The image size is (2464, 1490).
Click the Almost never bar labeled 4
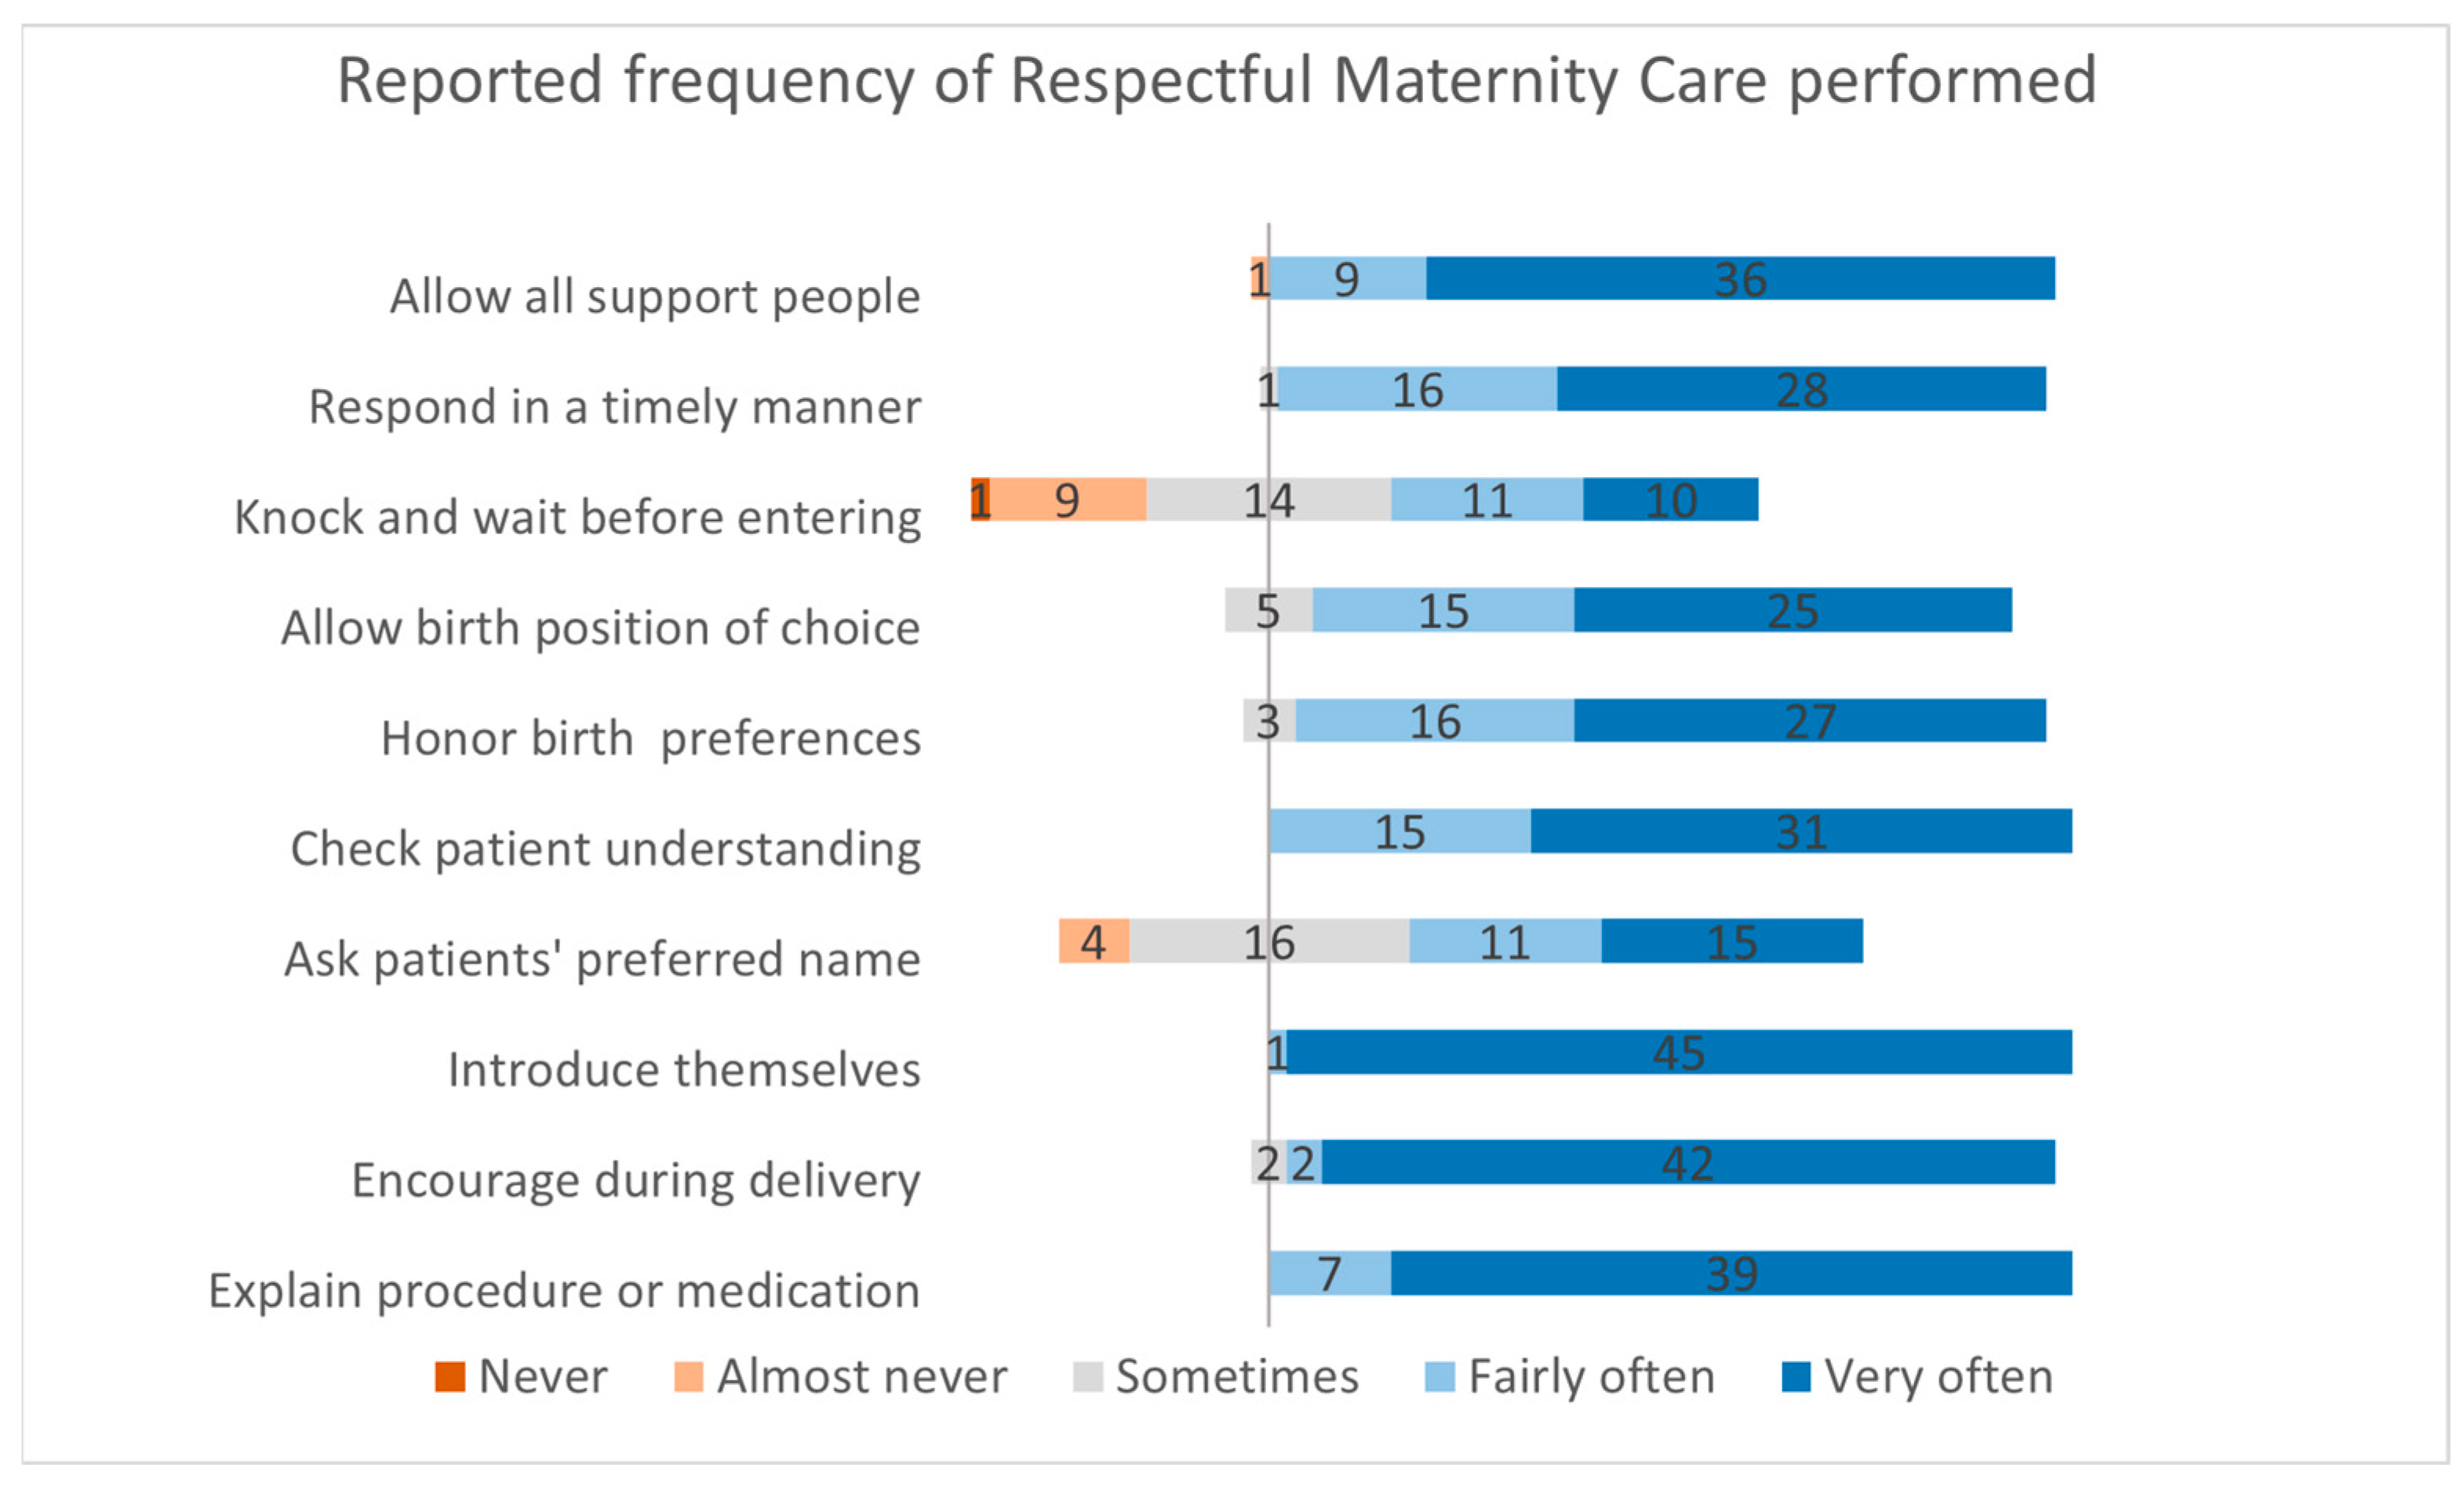click(1094, 941)
